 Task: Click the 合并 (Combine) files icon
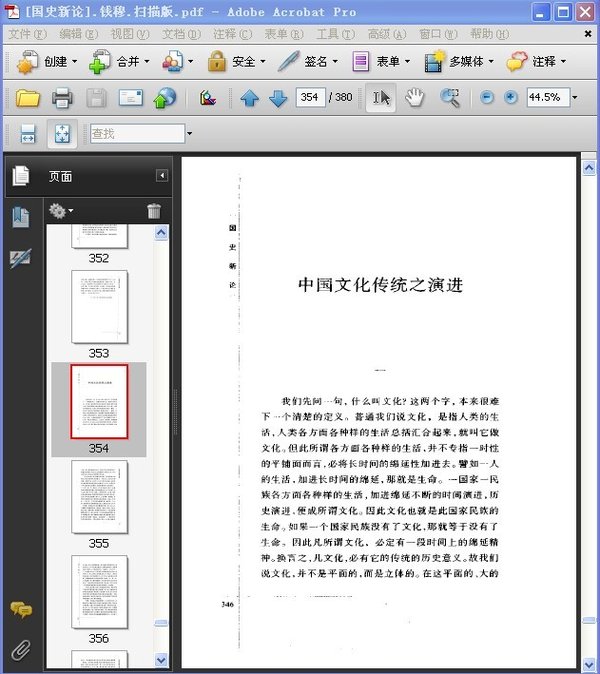tap(100, 62)
